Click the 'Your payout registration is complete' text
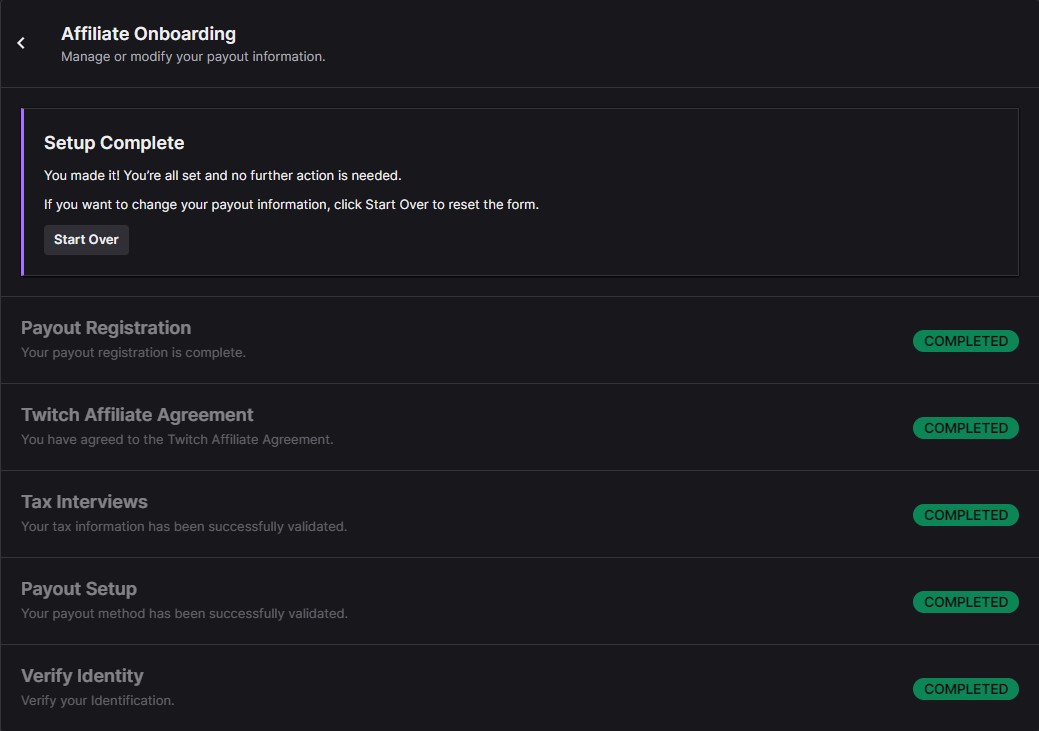The width and height of the screenshot is (1039, 731). (x=133, y=353)
